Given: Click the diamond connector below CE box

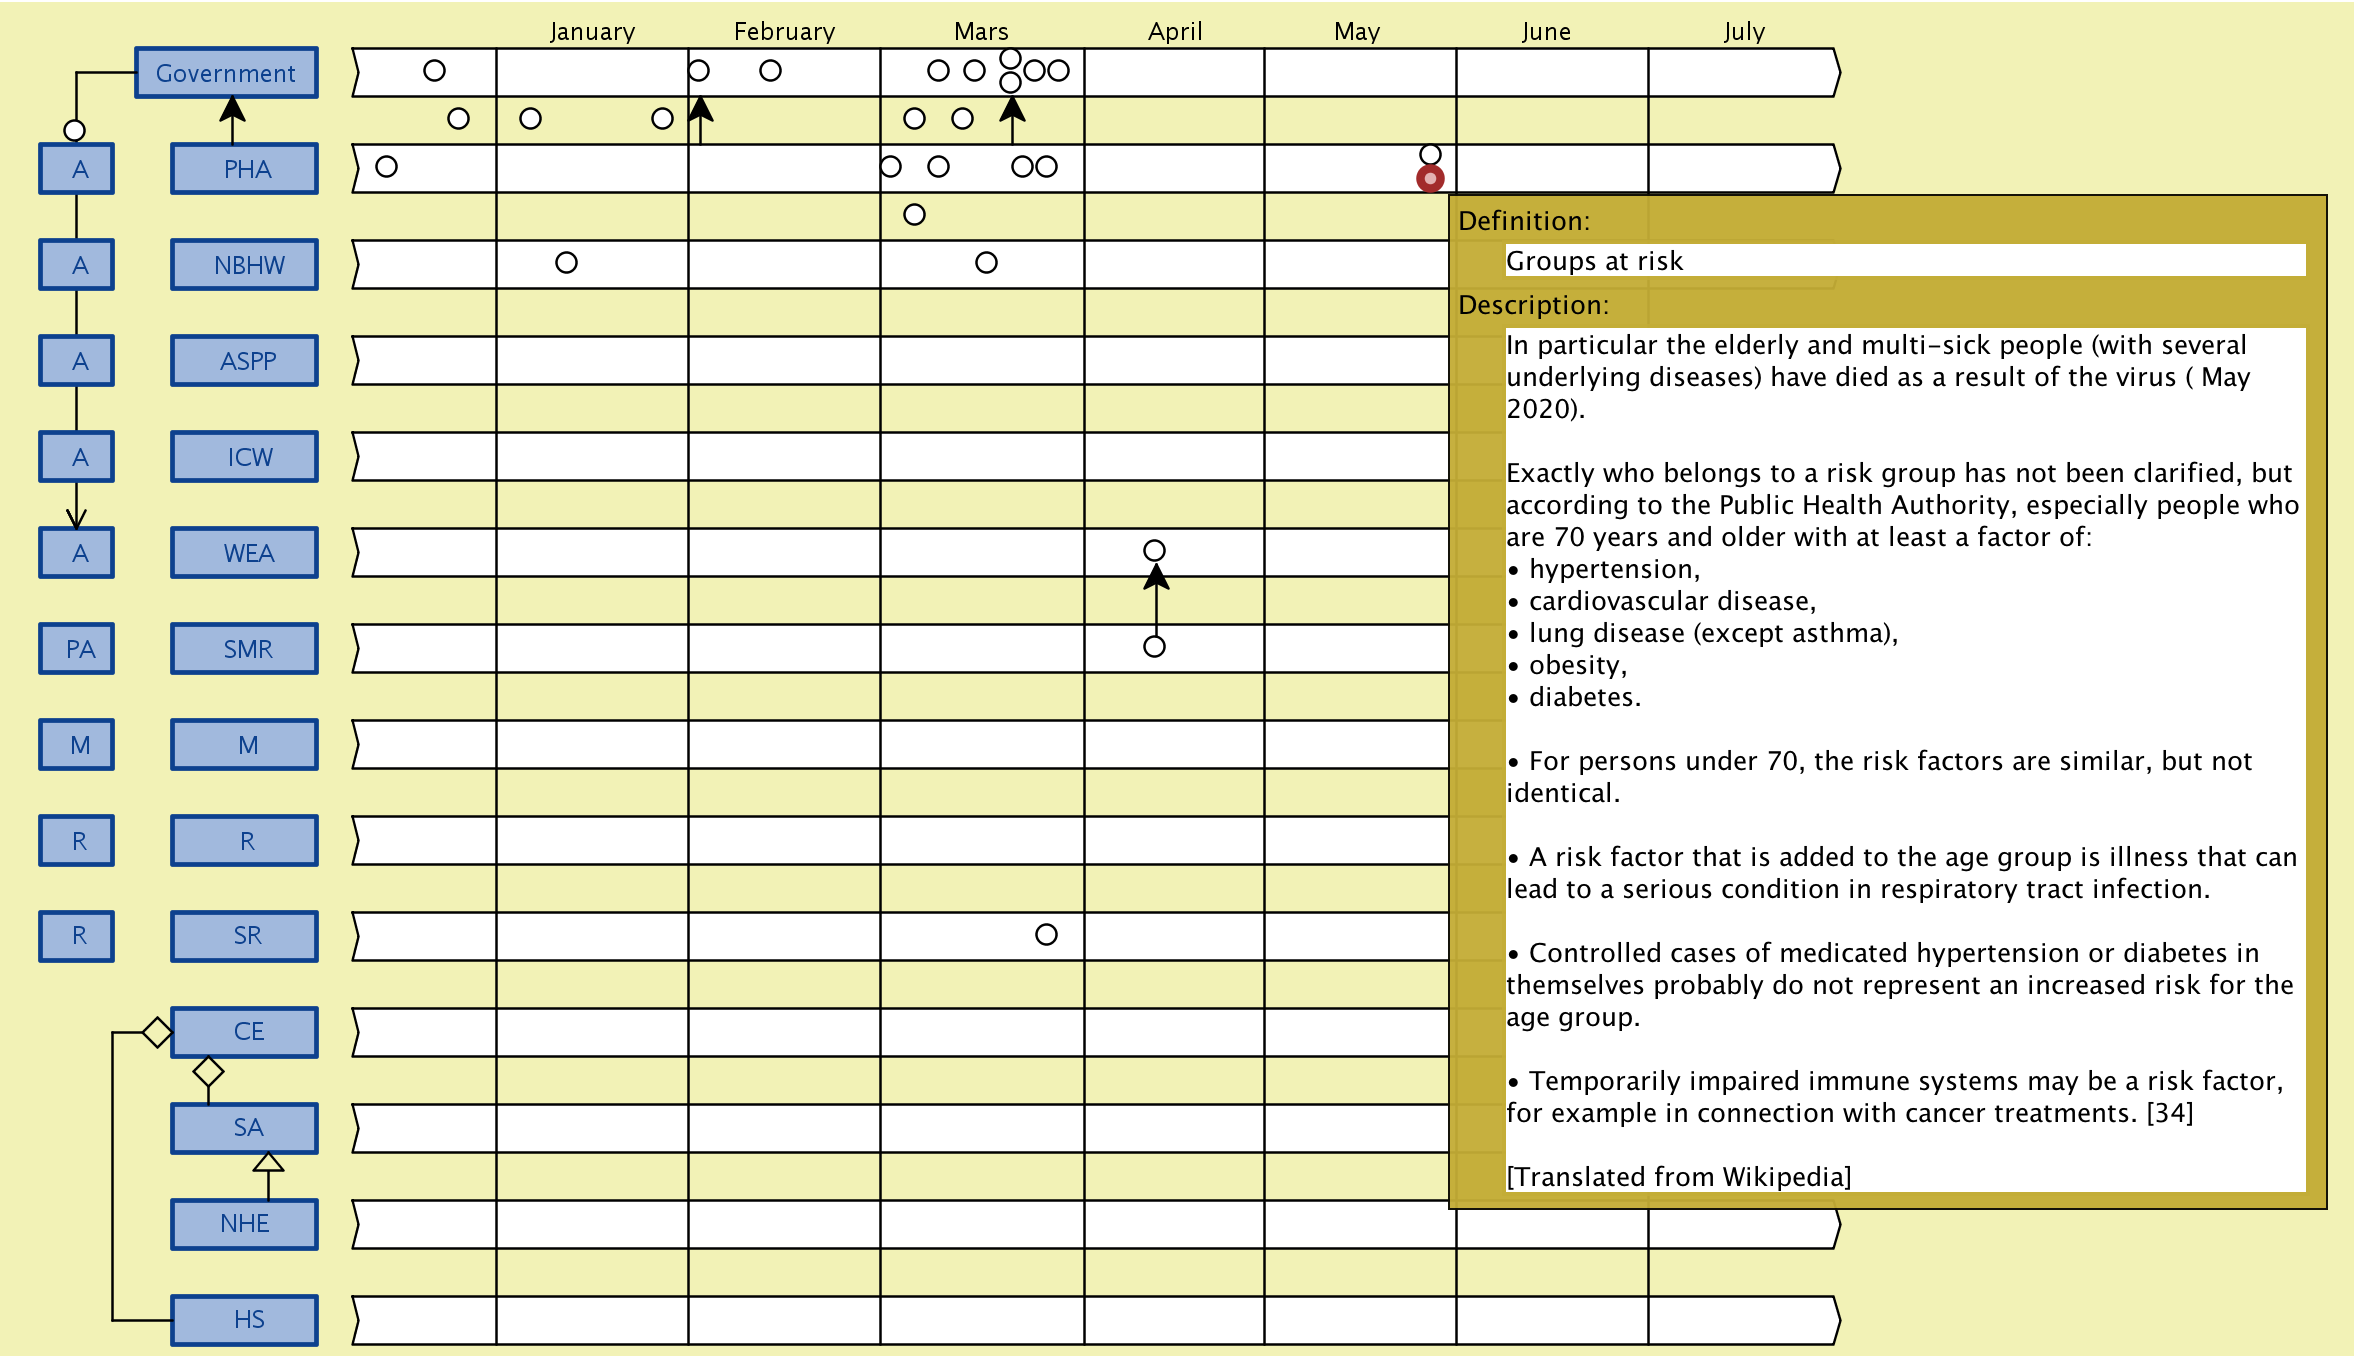Looking at the screenshot, I should 208,1072.
